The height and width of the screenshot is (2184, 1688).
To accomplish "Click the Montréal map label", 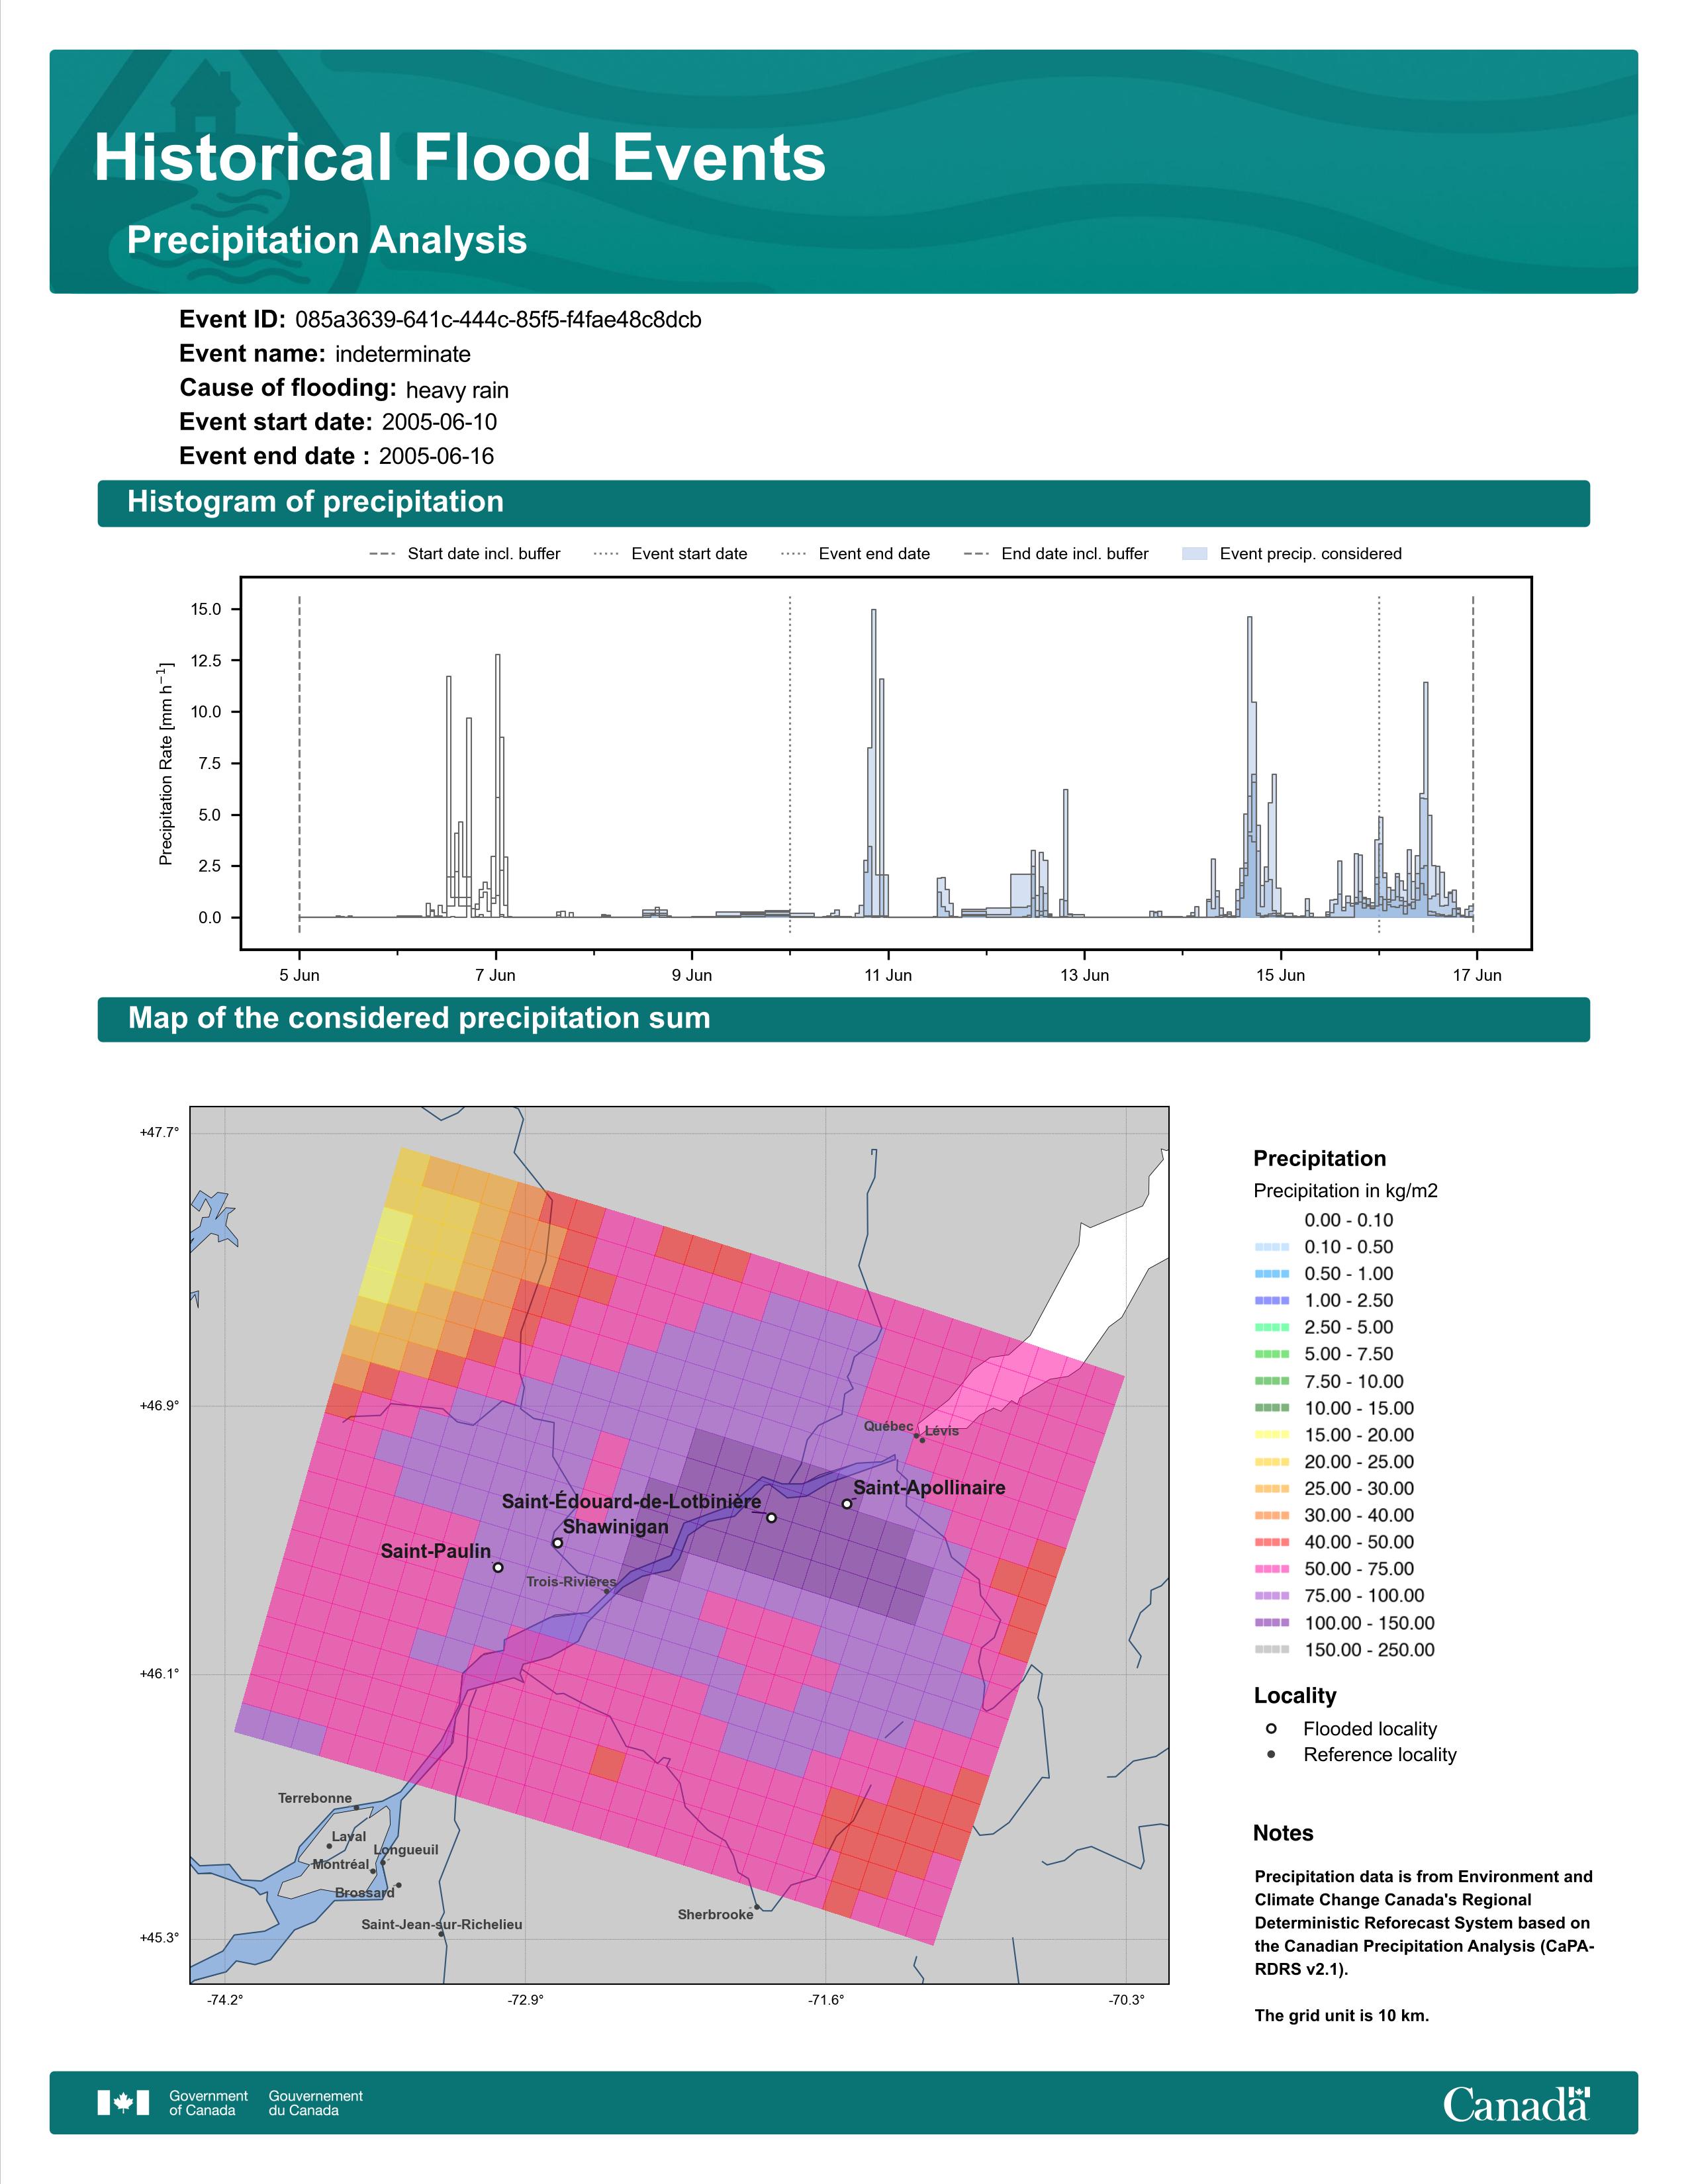I will pos(340,1864).
